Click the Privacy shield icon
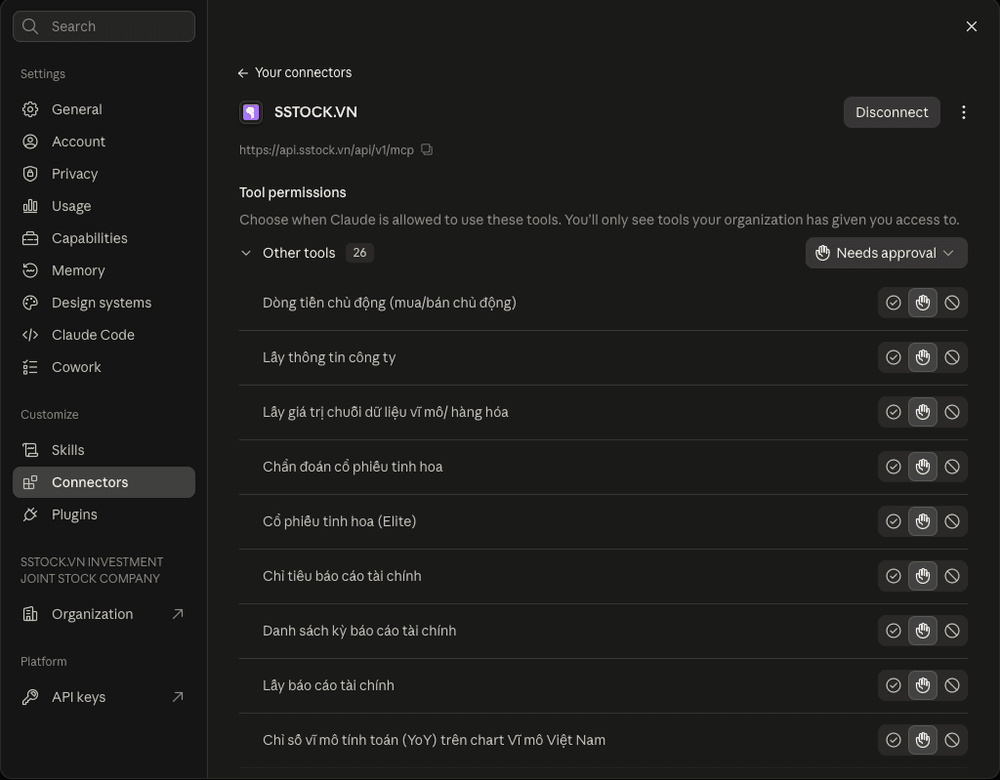This screenshot has width=1000, height=780. click(x=30, y=173)
